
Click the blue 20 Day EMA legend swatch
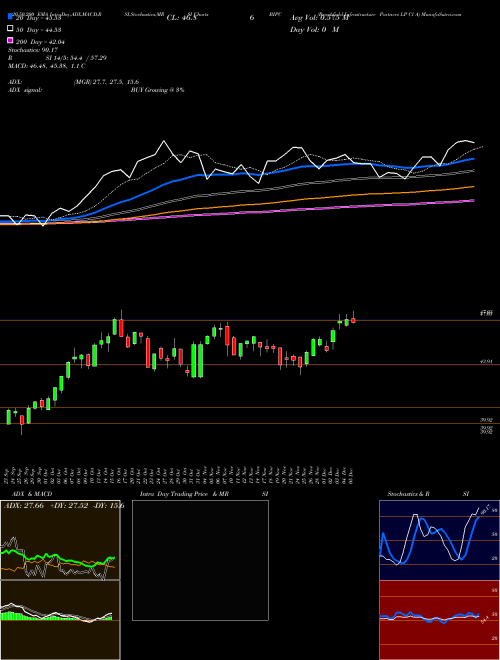(10, 16)
